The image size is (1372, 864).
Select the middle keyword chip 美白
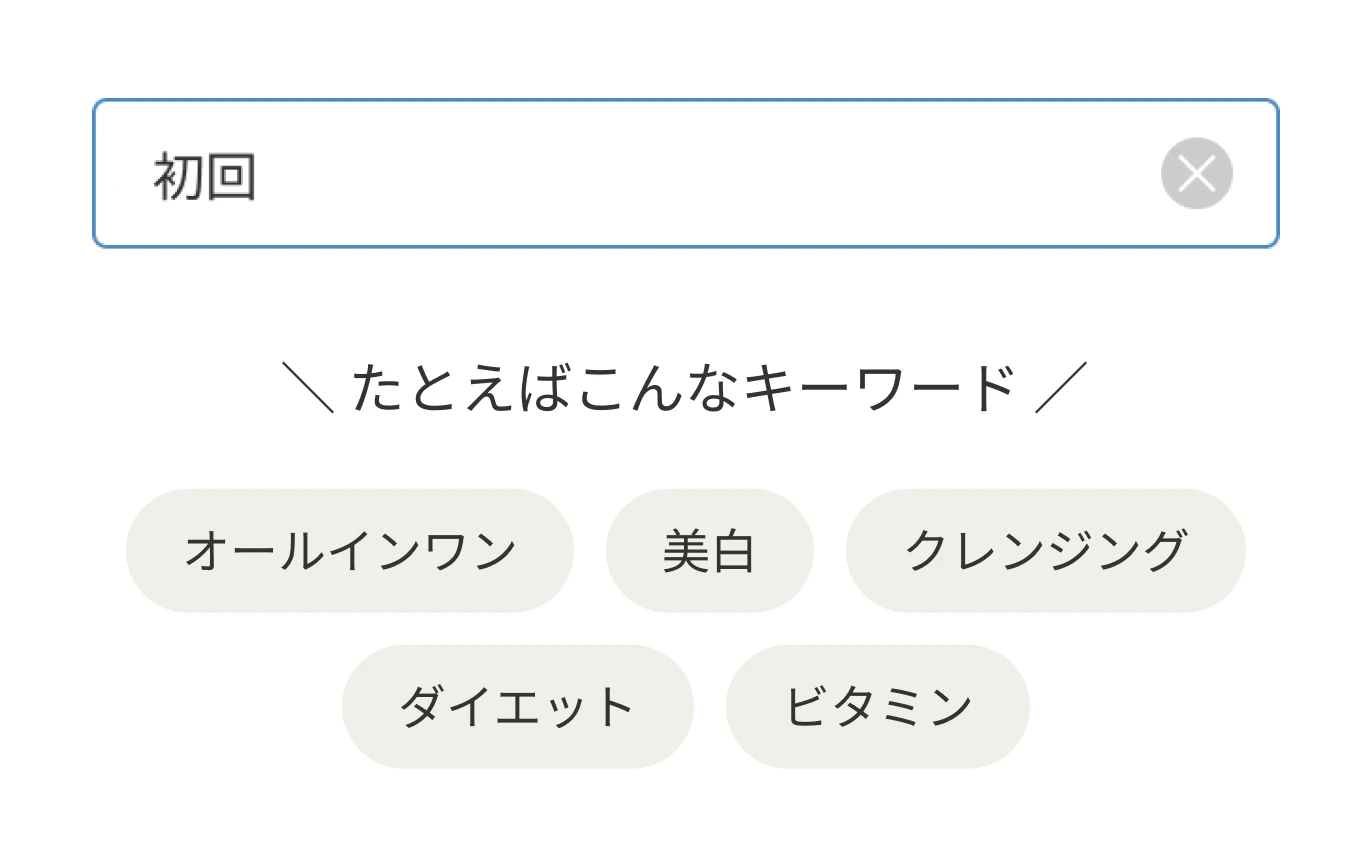tap(709, 550)
